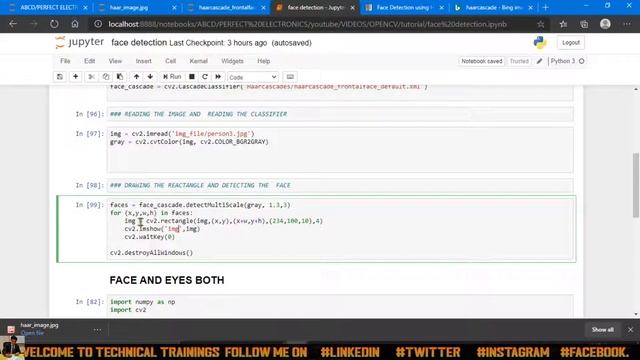
Task: Open the File menu
Action: click(x=65, y=61)
